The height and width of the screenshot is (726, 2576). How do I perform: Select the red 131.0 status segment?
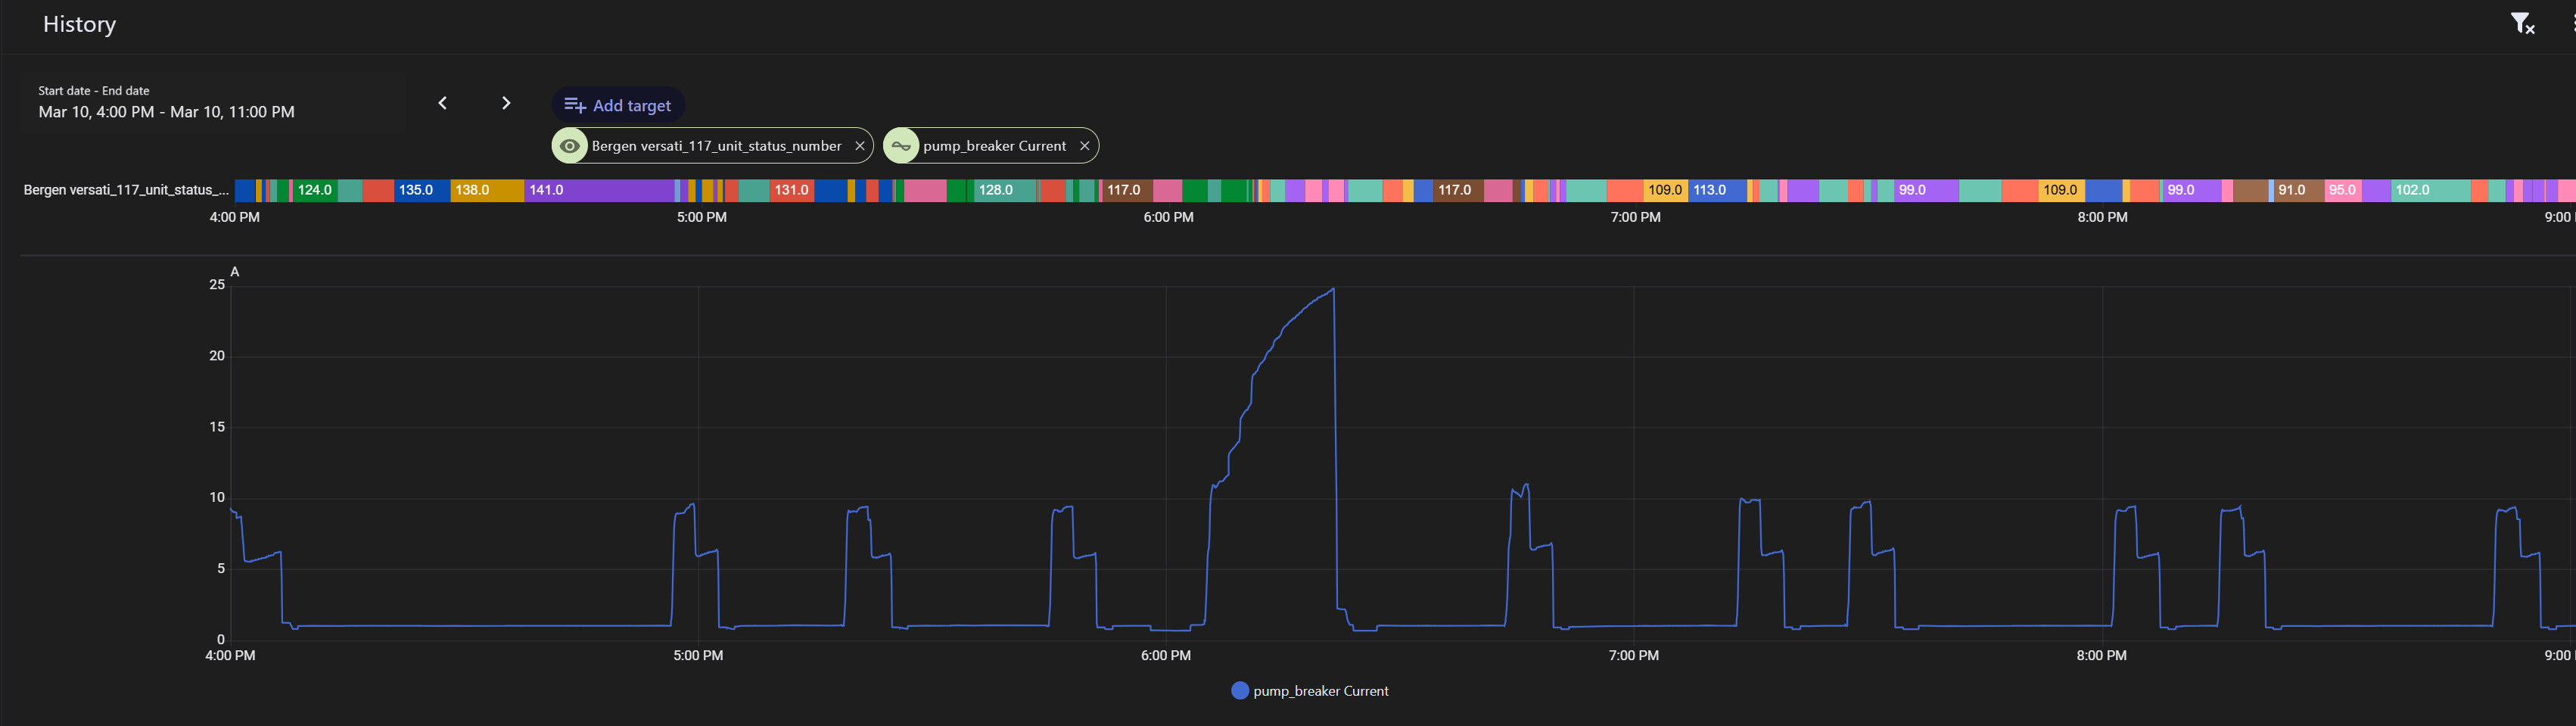click(x=792, y=190)
